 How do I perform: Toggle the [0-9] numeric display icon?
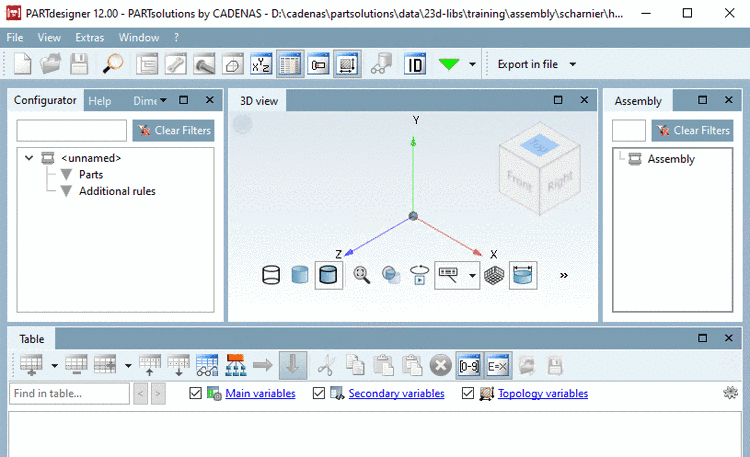pyautogui.click(x=469, y=366)
